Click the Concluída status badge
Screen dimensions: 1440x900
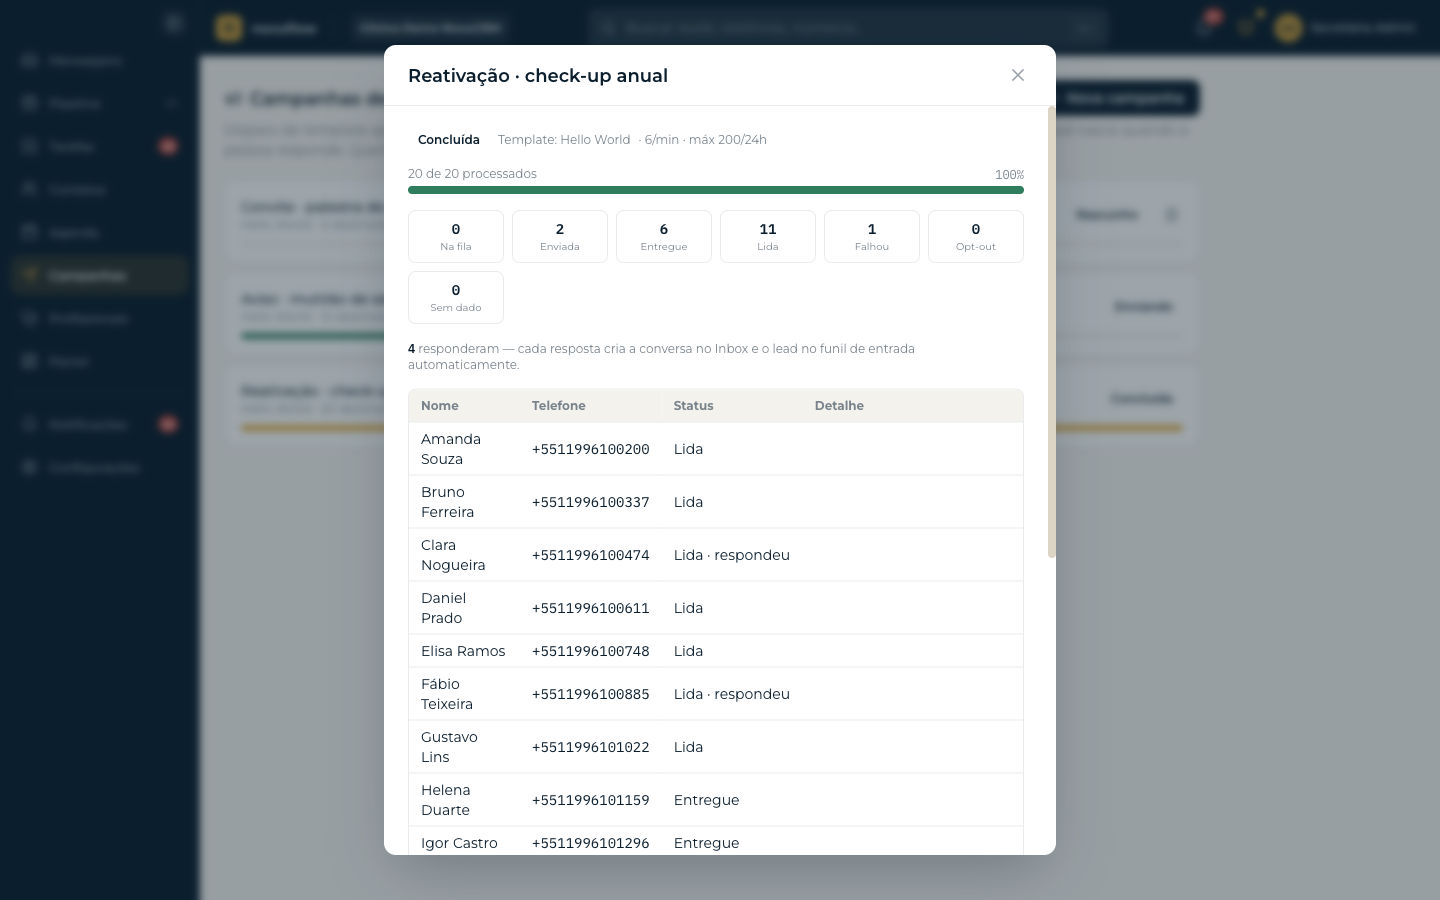[449, 140]
